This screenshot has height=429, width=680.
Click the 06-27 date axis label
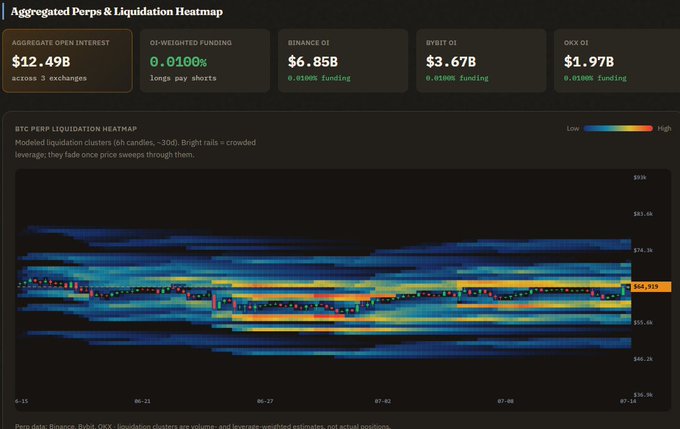click(x=265, y=401)
